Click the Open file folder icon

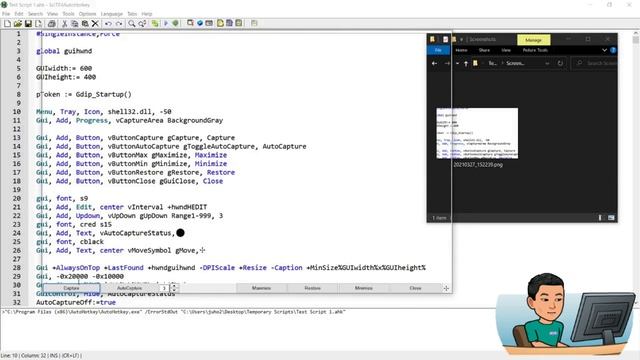tap(18, 24)
